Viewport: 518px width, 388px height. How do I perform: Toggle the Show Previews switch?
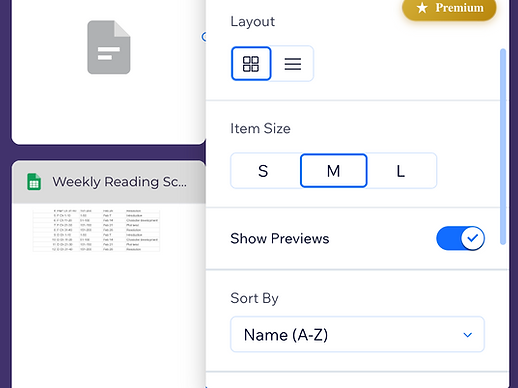[x=460, y=238]
